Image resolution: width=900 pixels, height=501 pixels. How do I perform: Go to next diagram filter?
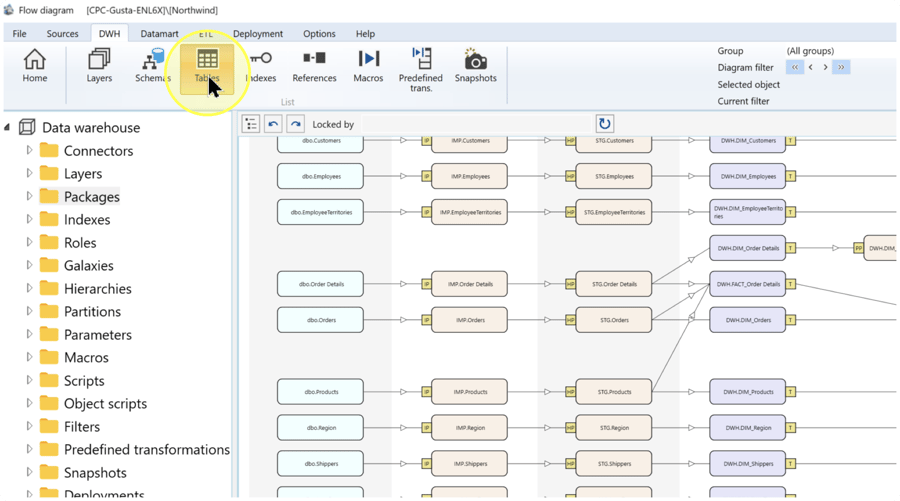pos(825,67)
